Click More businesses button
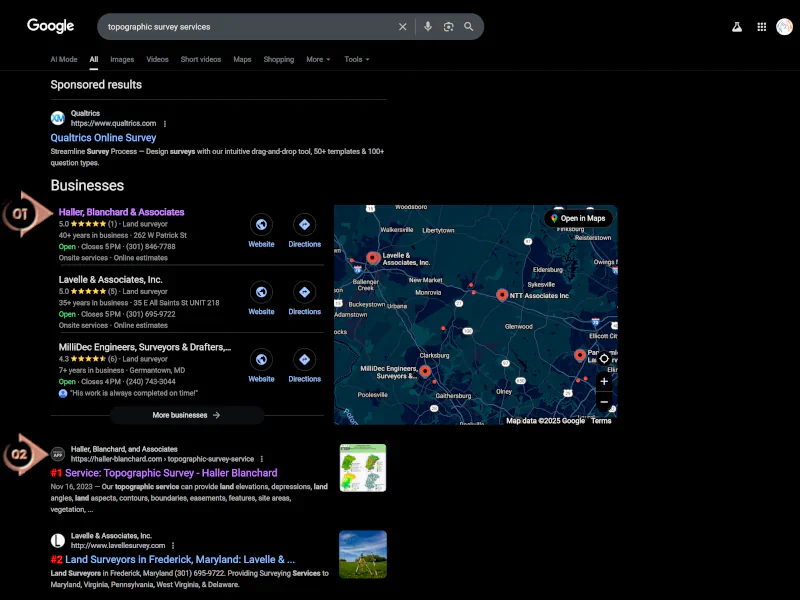This screenshot has width=800, height=600. click(186, 415)
